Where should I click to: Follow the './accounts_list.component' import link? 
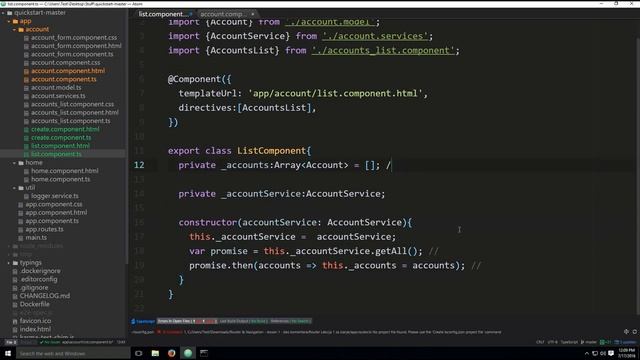click(383, 51)
